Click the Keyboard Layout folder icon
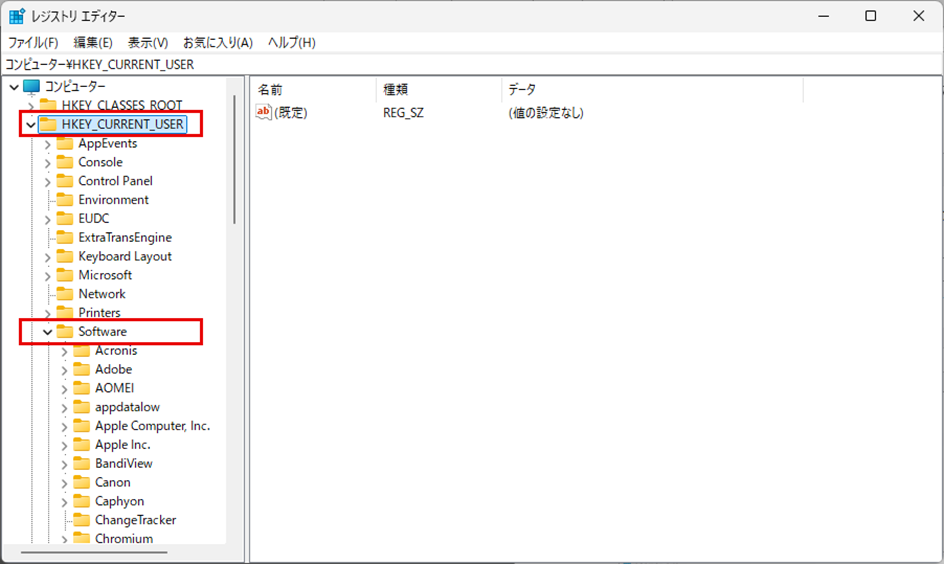The height and width of the screenshot is (564, 944). click(x=65, y=256)
